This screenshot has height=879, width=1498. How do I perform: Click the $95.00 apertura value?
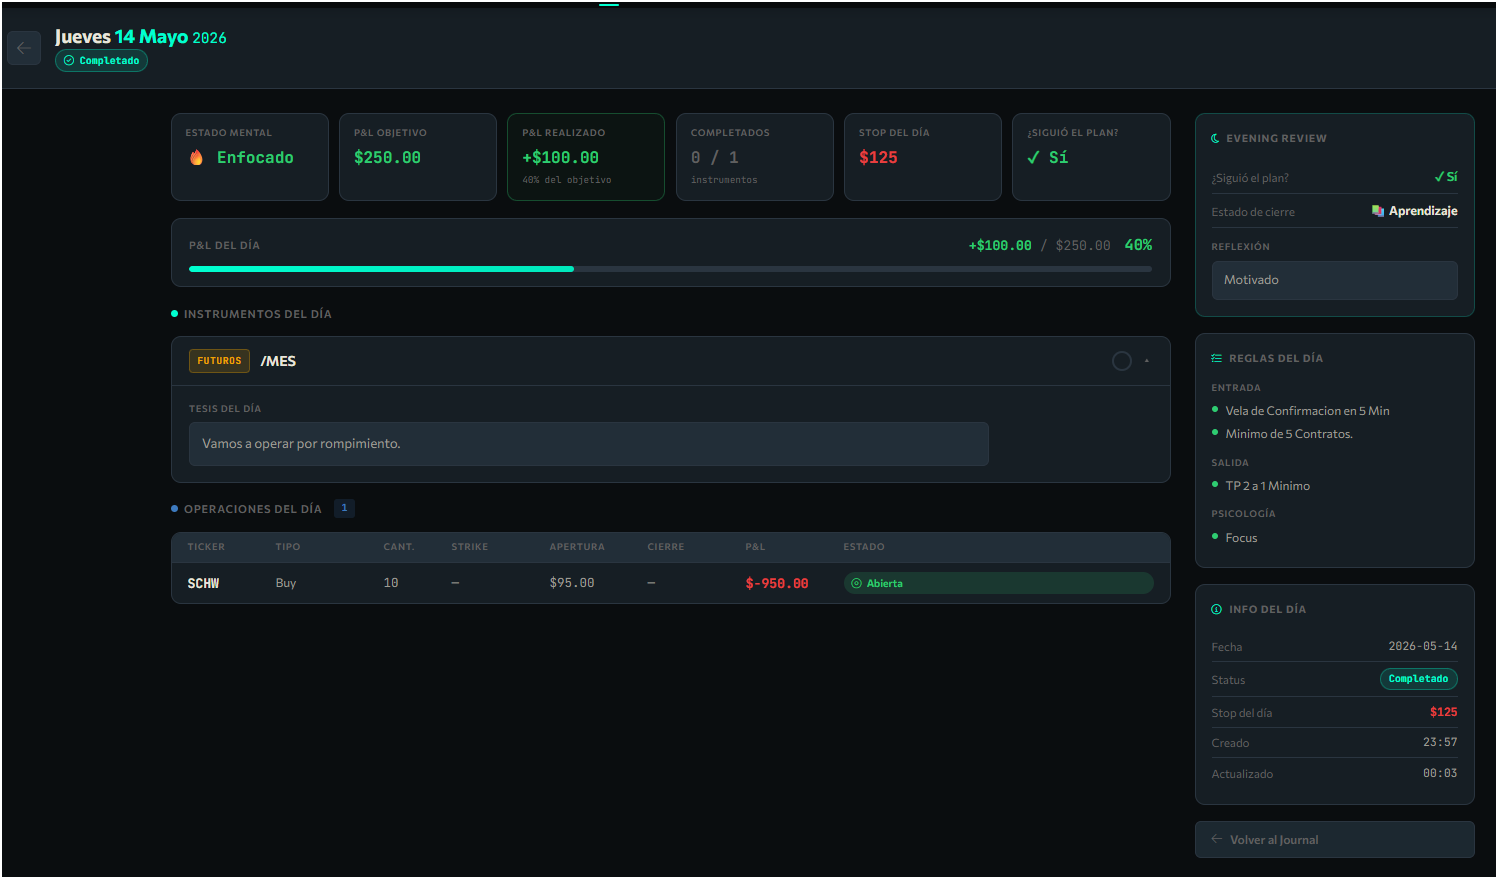tap(572, 583)
